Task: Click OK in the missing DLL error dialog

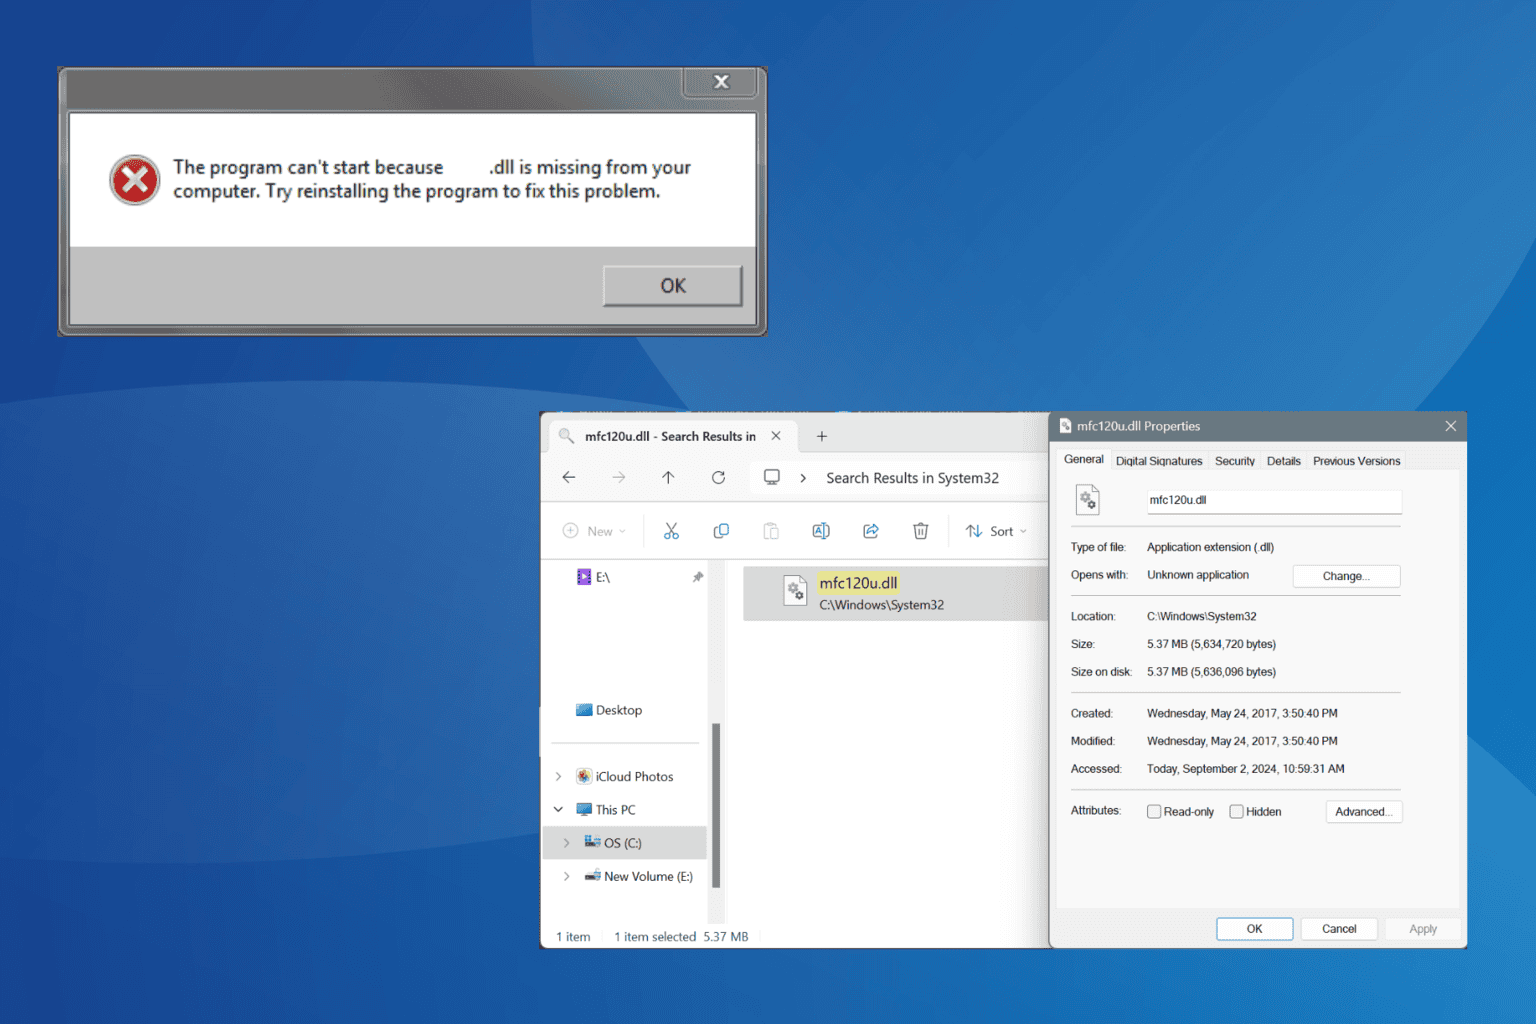Action: click(x=672, y=286)
